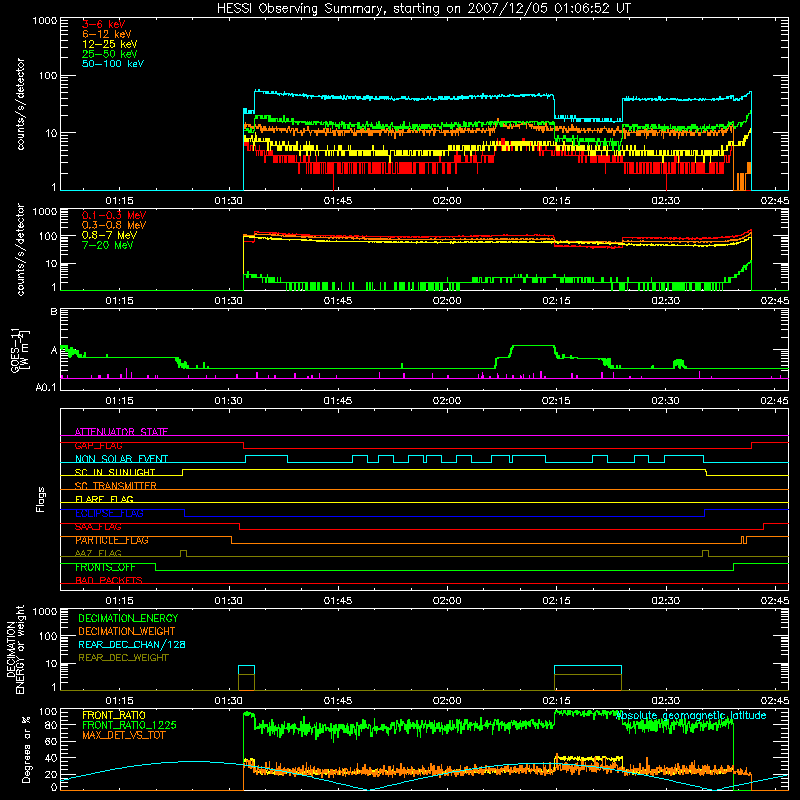
Task: Pick the ECLIPSE_FLAG label
Action: point(109,513)
